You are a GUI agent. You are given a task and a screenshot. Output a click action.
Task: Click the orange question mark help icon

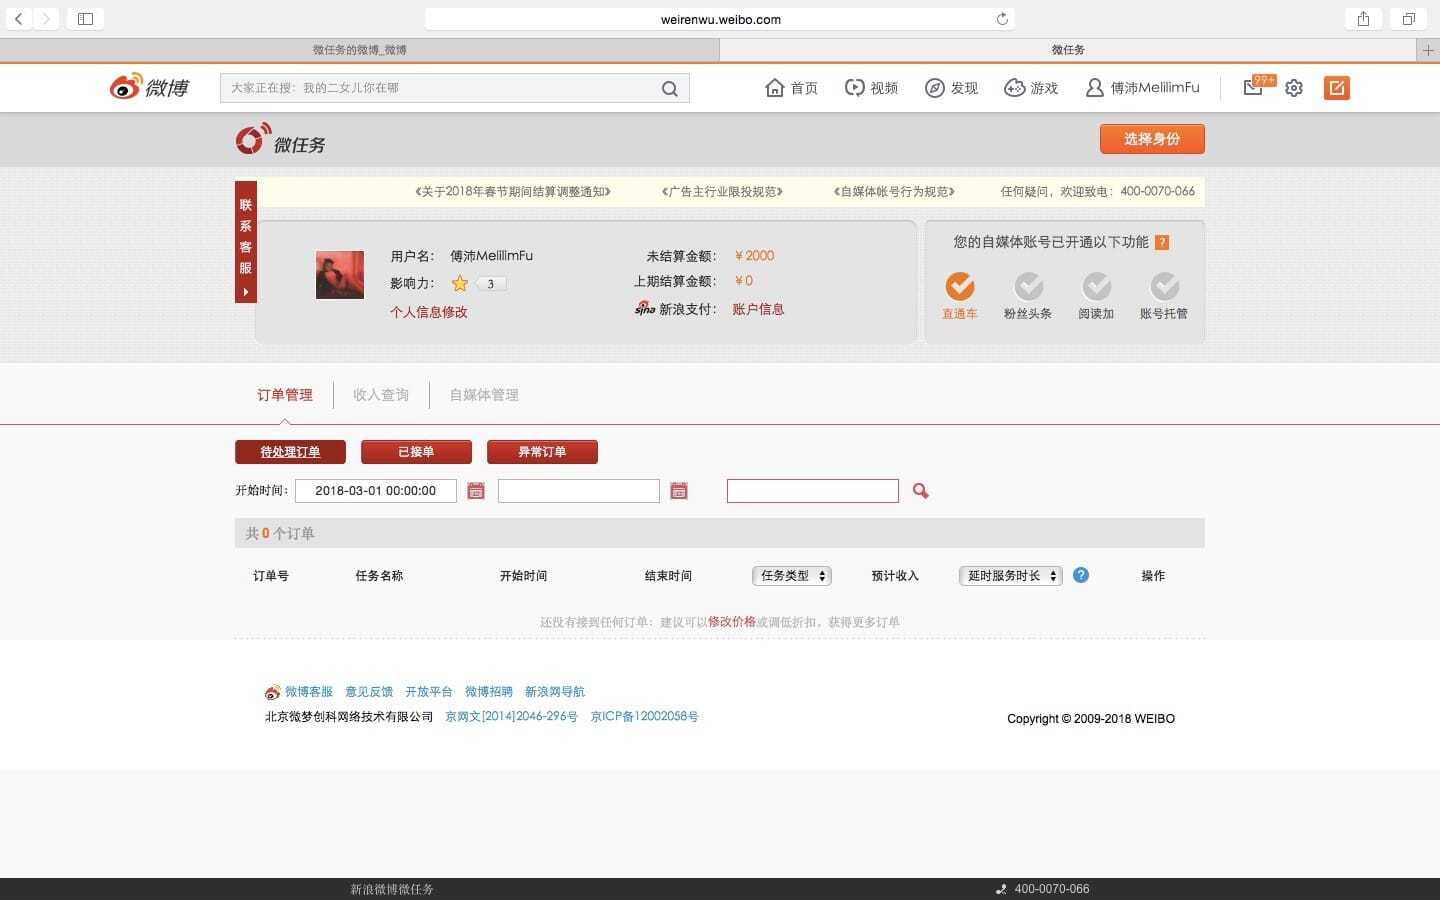[x=1162, y=242]
